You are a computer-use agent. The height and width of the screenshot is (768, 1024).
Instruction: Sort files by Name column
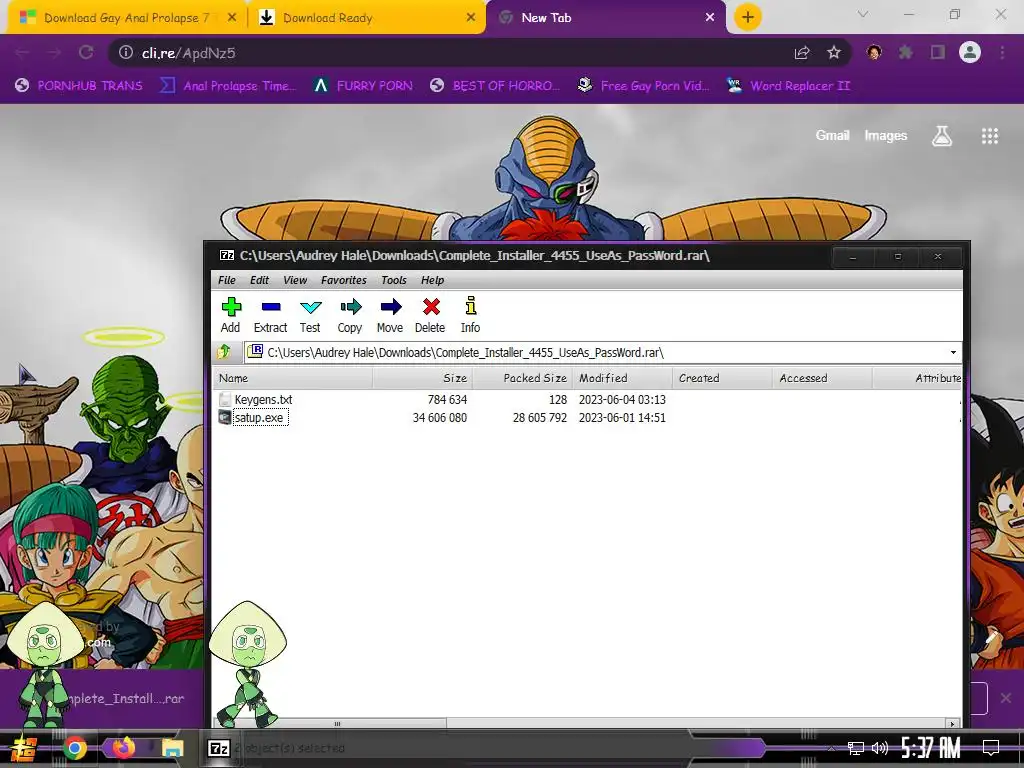pyautogui.click(x=293, y=378)
